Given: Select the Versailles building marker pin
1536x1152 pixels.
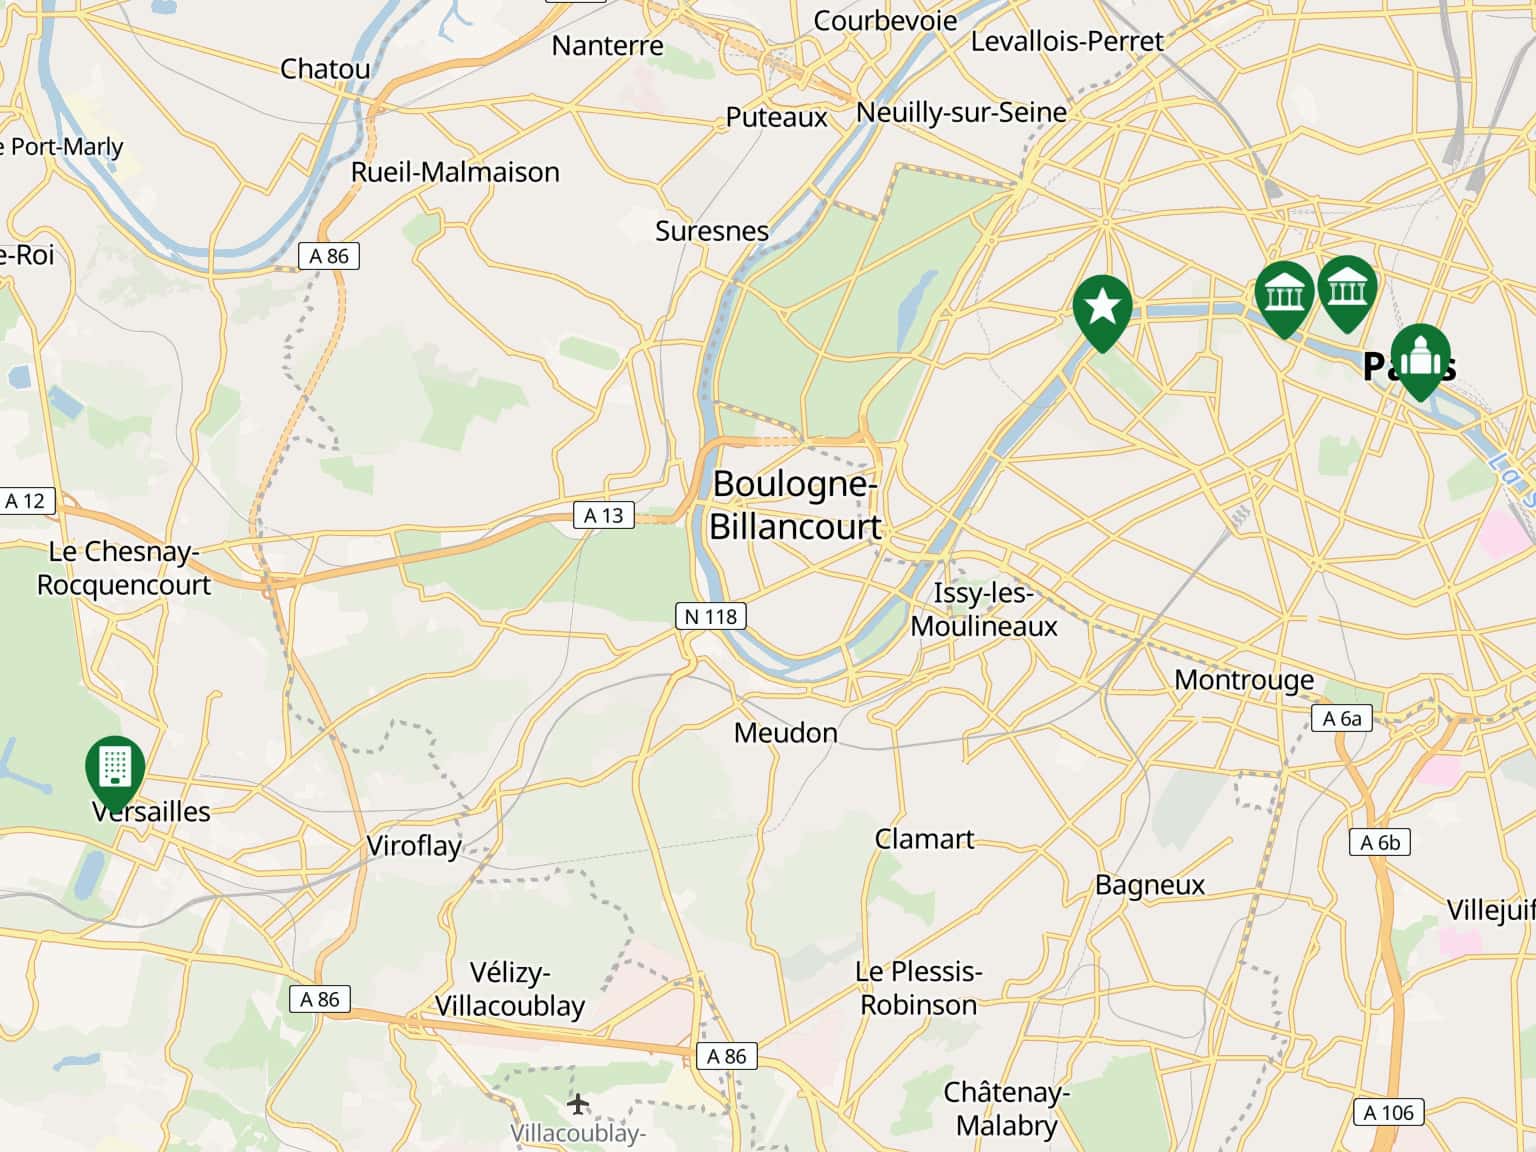Looking at the screenshot, I should tap(115, 772).
